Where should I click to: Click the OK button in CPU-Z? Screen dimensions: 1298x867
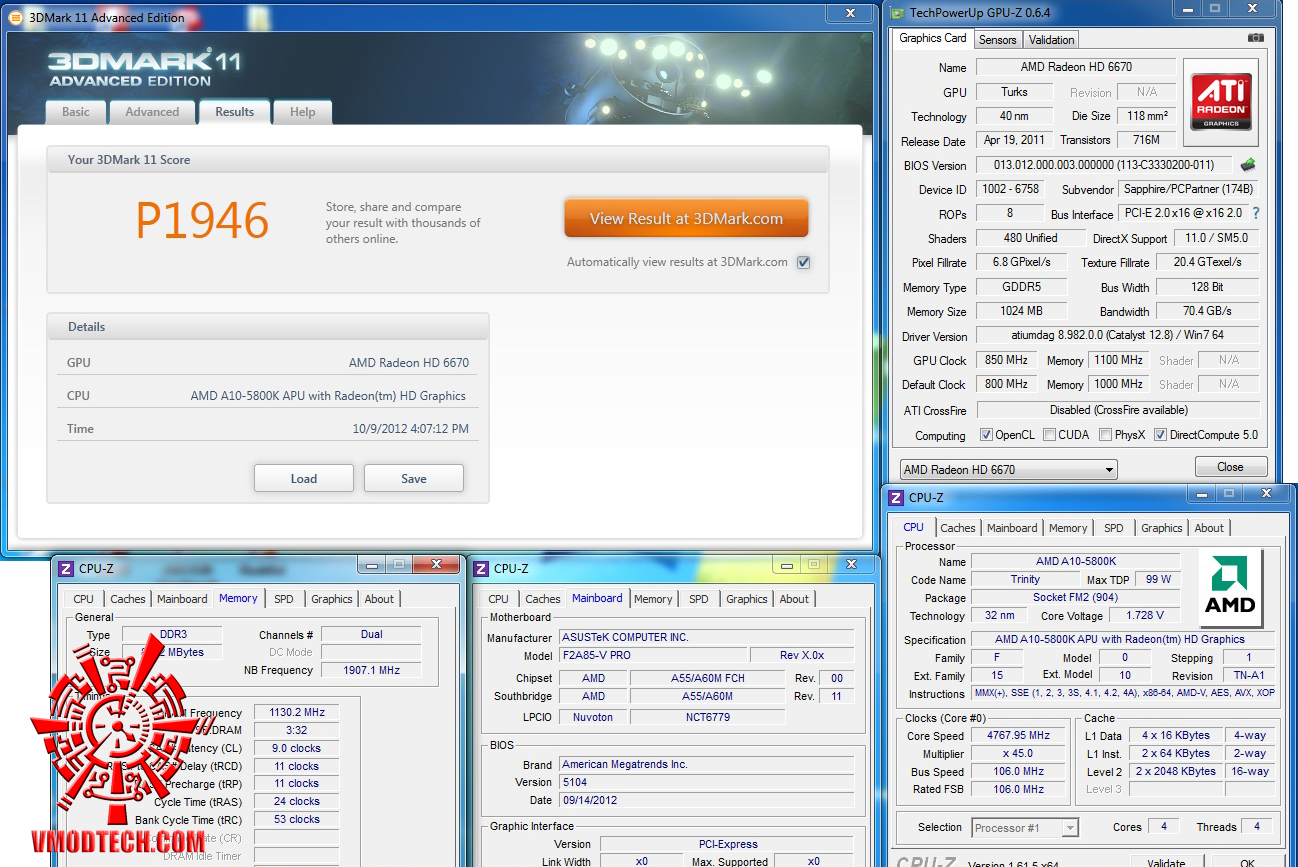pyautogui.click(x=1248, y=862)
